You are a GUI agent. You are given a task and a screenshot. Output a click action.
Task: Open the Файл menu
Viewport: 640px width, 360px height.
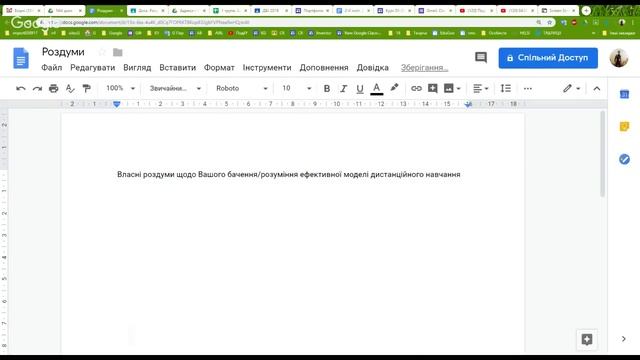tap(51, 68)
